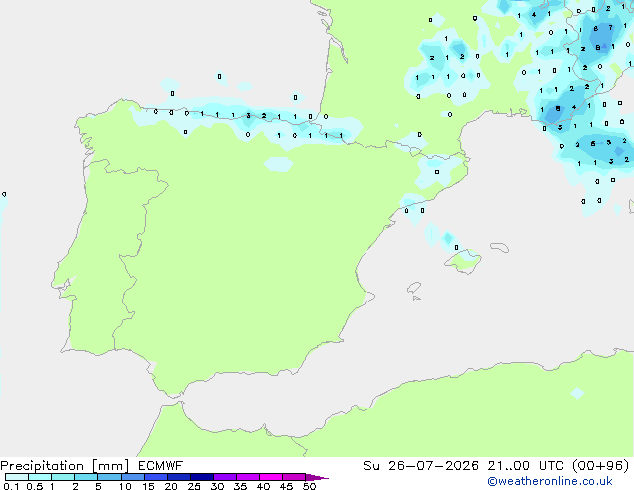This screenshot has height=490, width=634.
Task: Click the 50 mm arrow end of legend
Action: click(317, 477)
